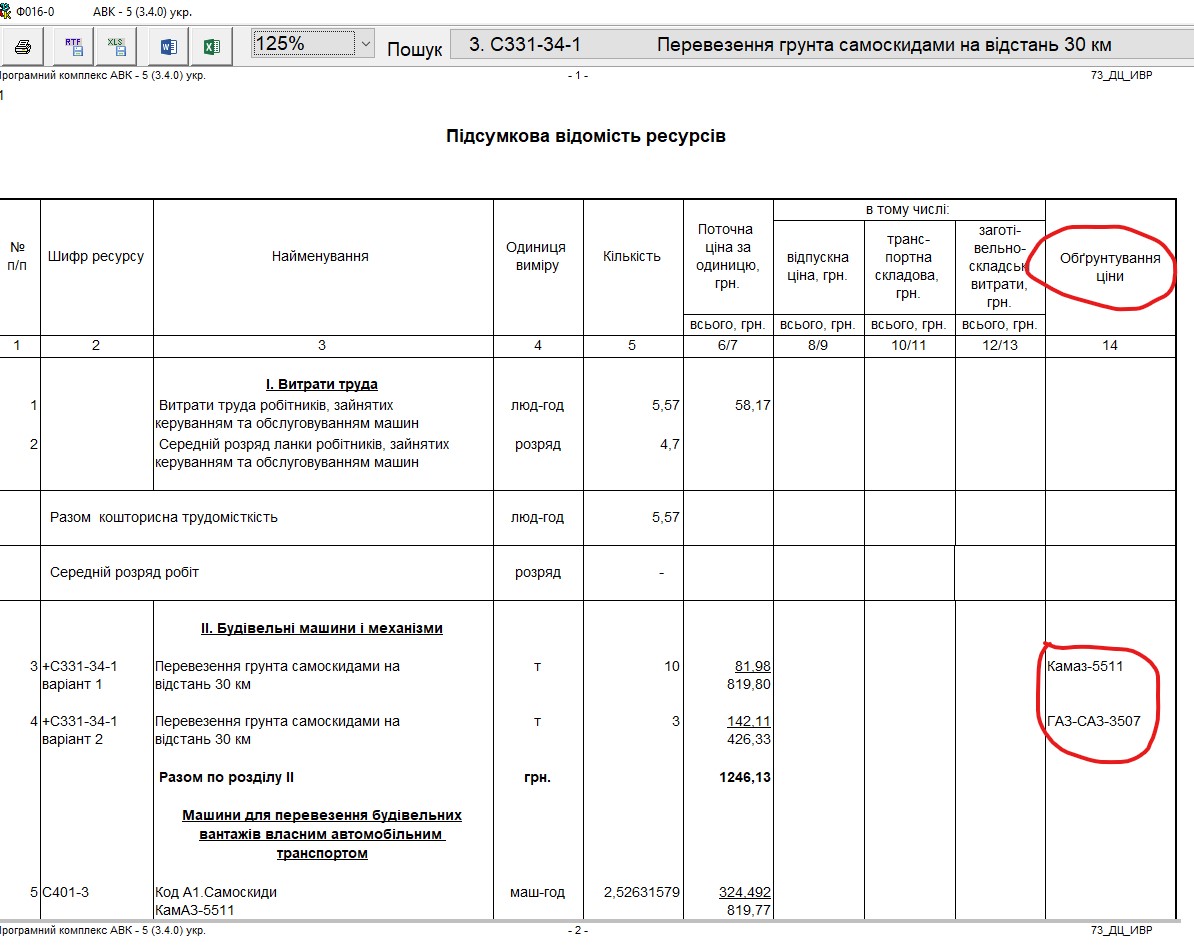The height and width of the screenshot is (947, 1194).
Task: Click column header заготівельно-складські витрати
Action: (999, 266)
